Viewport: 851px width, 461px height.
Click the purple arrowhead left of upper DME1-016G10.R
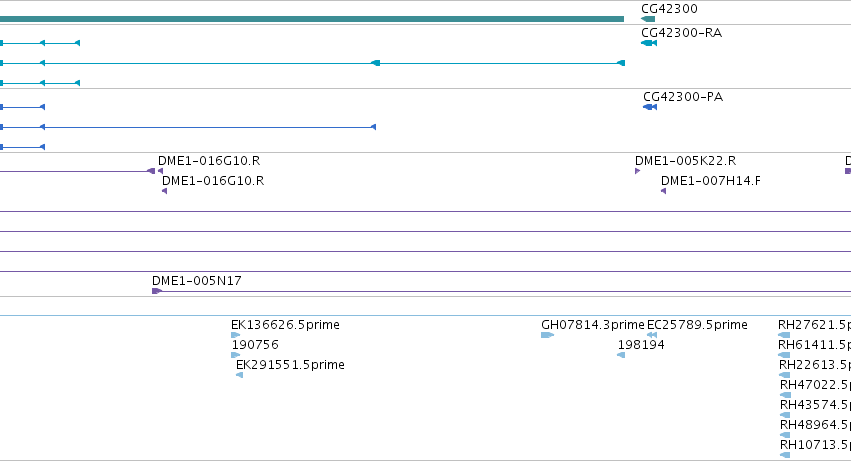click(151, 171)
